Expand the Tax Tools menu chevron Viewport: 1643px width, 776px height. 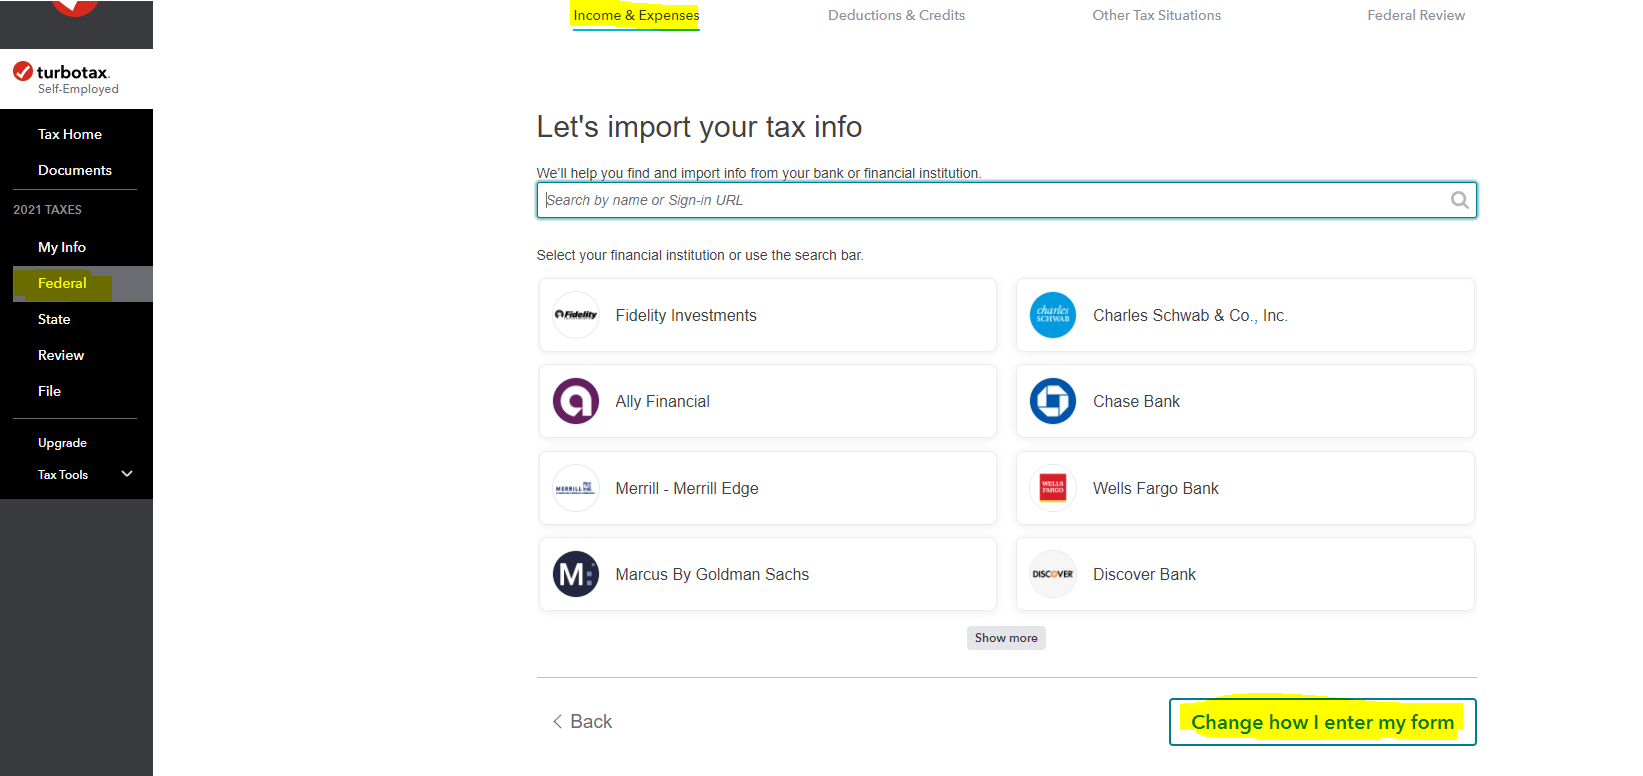[x=127, y=474]
